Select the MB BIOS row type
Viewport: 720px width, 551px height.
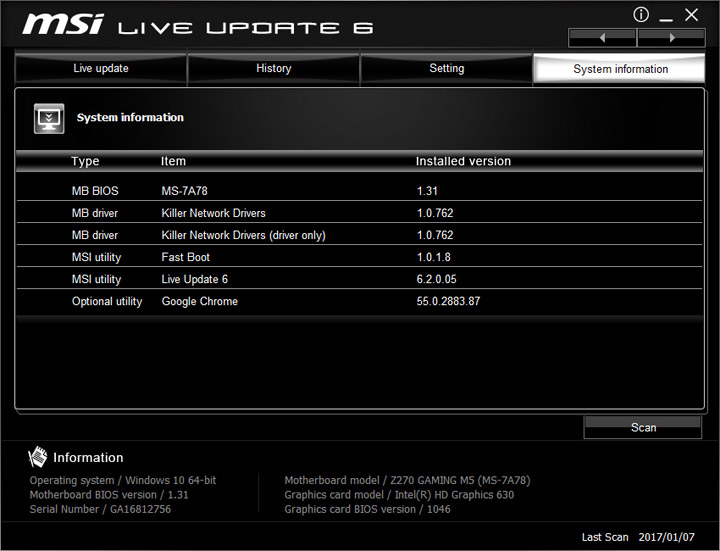coord(95,191)
